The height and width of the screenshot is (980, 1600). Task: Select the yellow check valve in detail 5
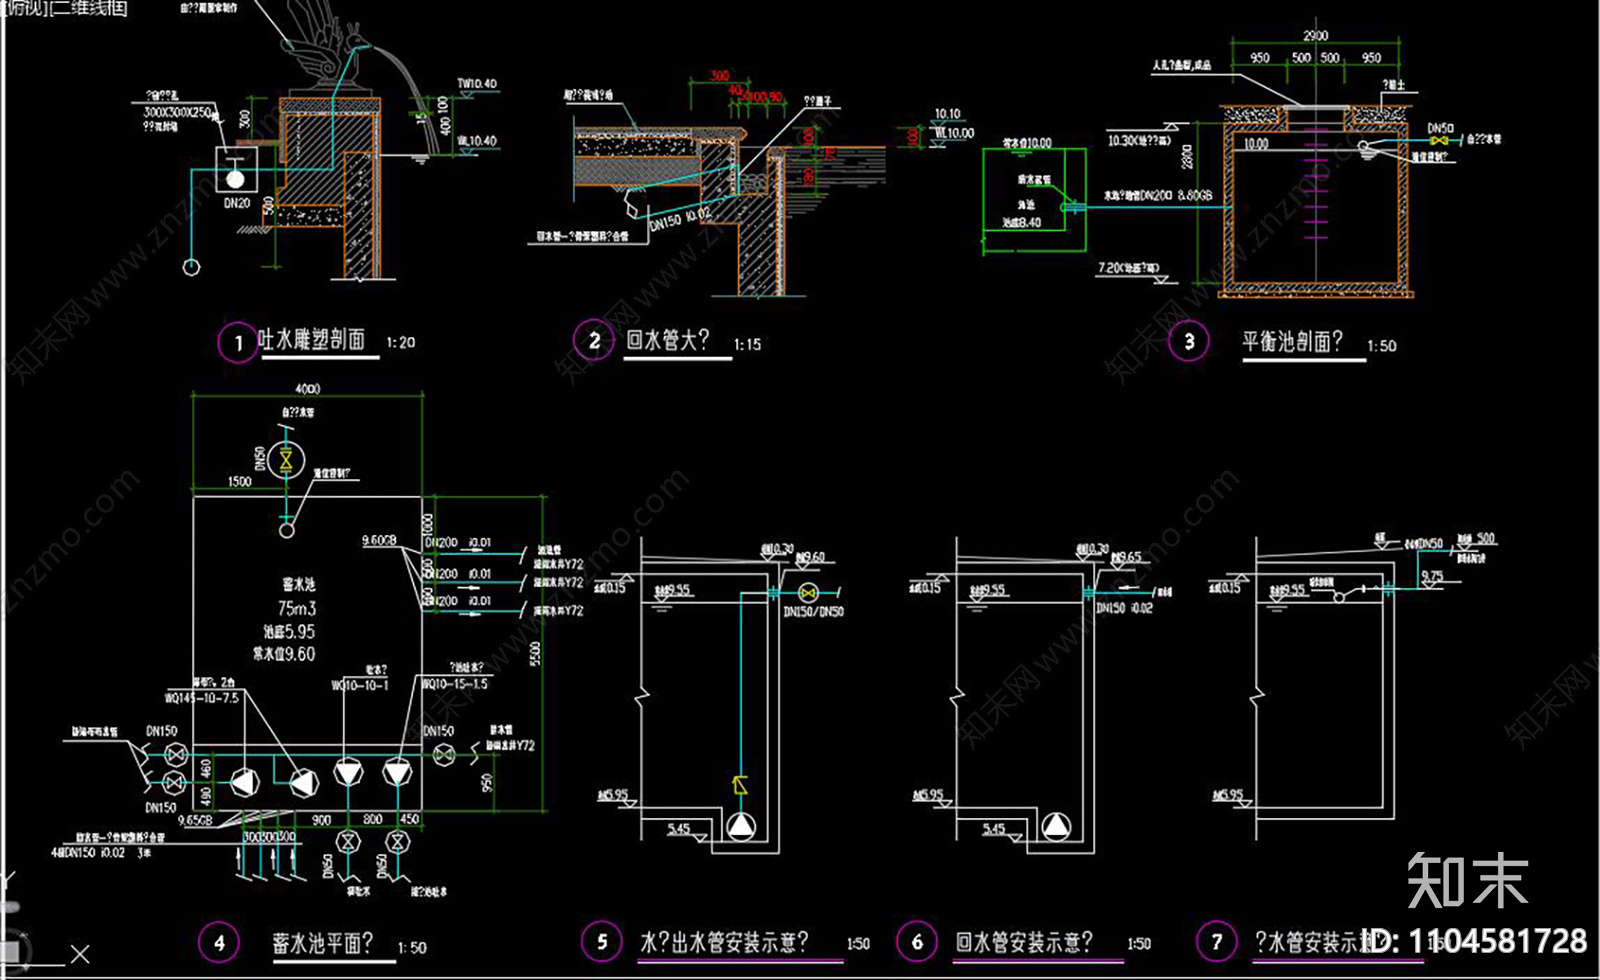(x=740, y=786)
